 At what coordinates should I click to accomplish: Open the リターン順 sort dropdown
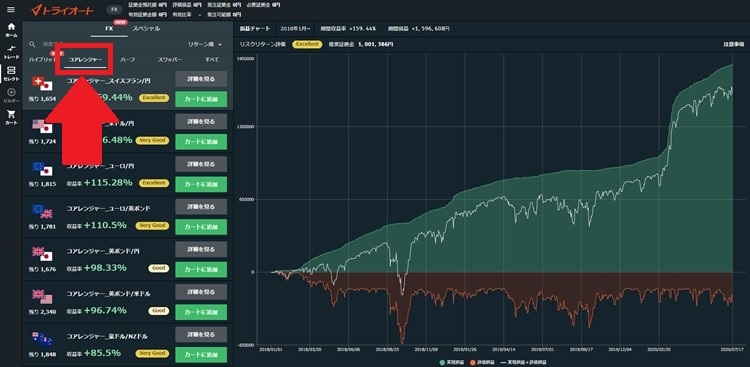206,44
